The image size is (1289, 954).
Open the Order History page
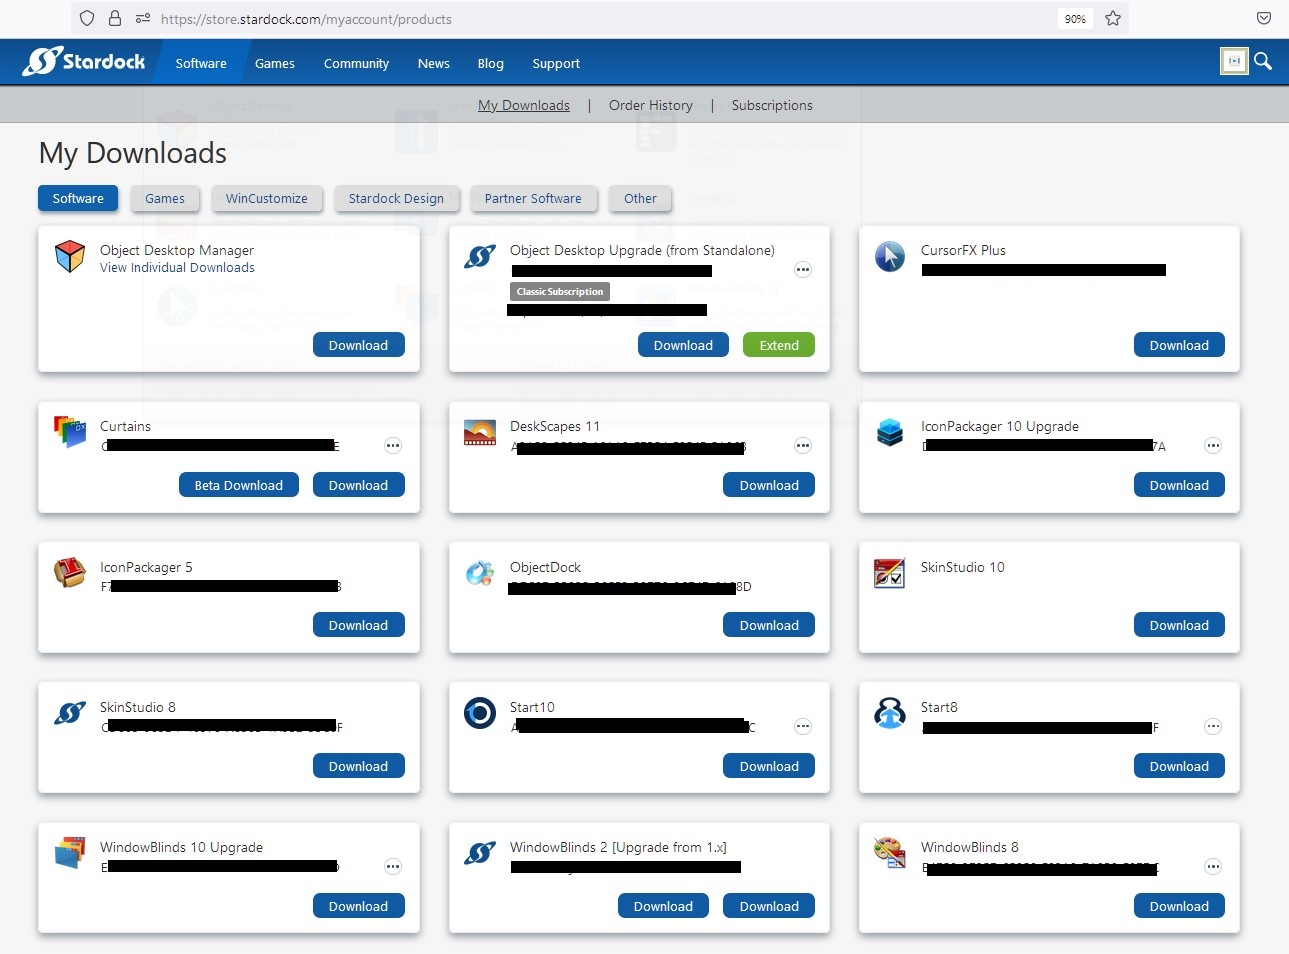650,105
